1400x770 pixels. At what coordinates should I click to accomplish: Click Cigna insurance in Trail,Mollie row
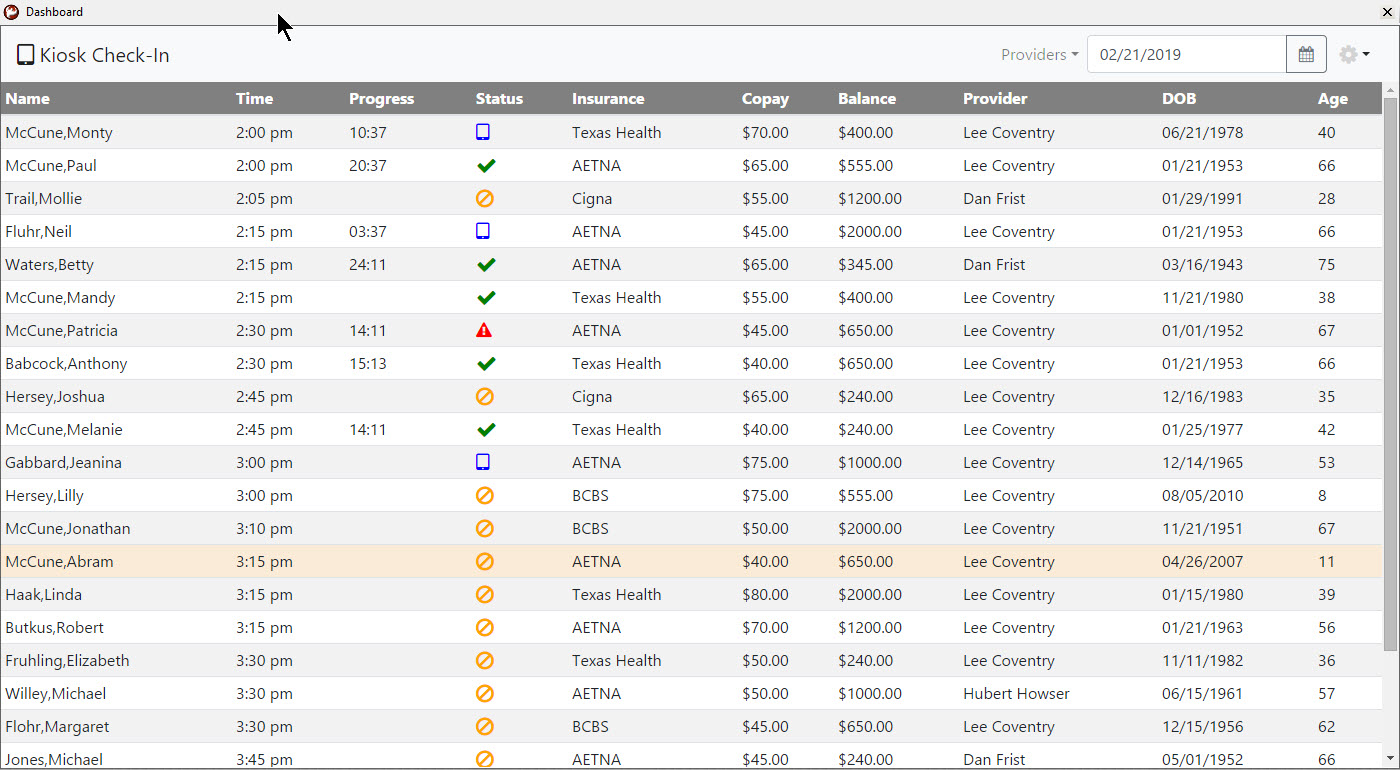(592, 198)
